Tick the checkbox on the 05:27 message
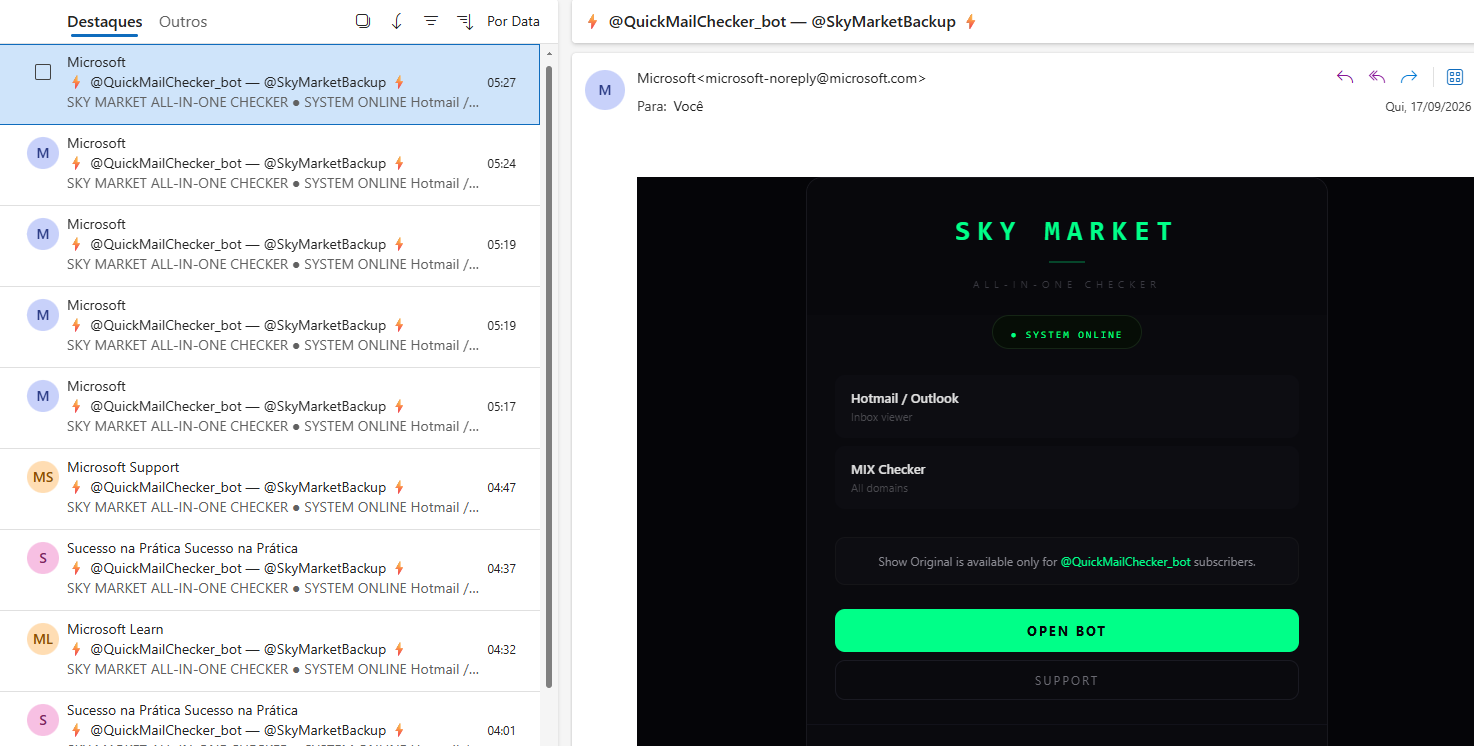1474x746 pixels. (x=43, y=72)
